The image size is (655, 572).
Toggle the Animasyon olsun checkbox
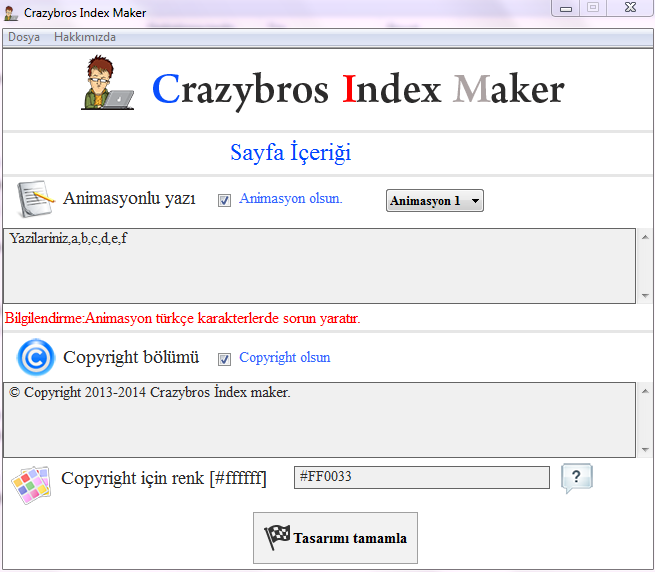(224, 201)
